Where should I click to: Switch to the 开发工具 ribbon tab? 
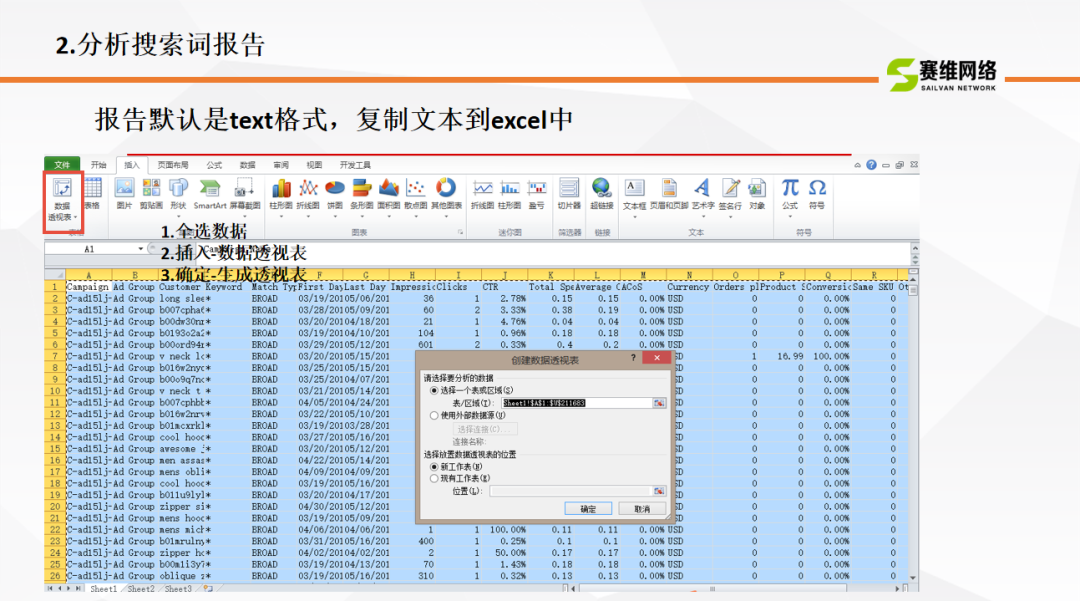[x=355, y=165]
